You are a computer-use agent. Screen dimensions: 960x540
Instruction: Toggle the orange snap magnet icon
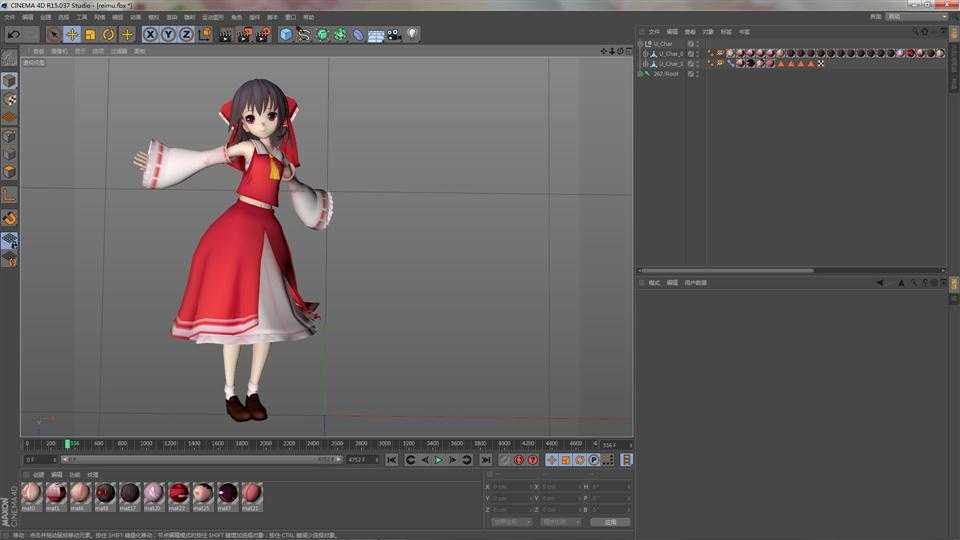point(9,219)
